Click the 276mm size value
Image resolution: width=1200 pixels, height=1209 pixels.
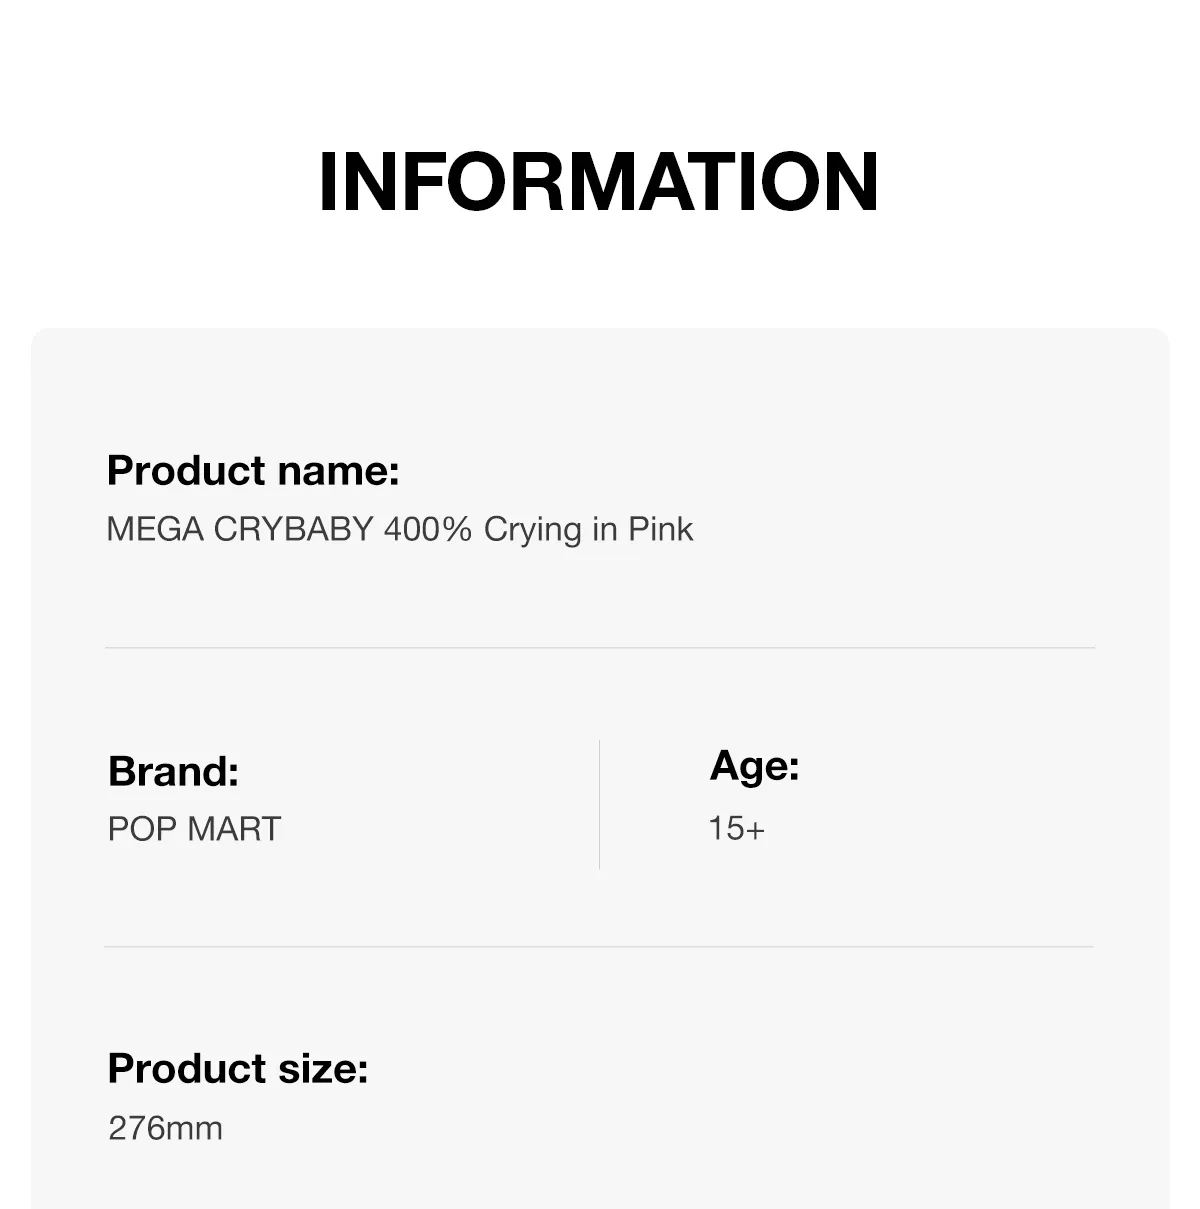click(x=165, y=1128)
